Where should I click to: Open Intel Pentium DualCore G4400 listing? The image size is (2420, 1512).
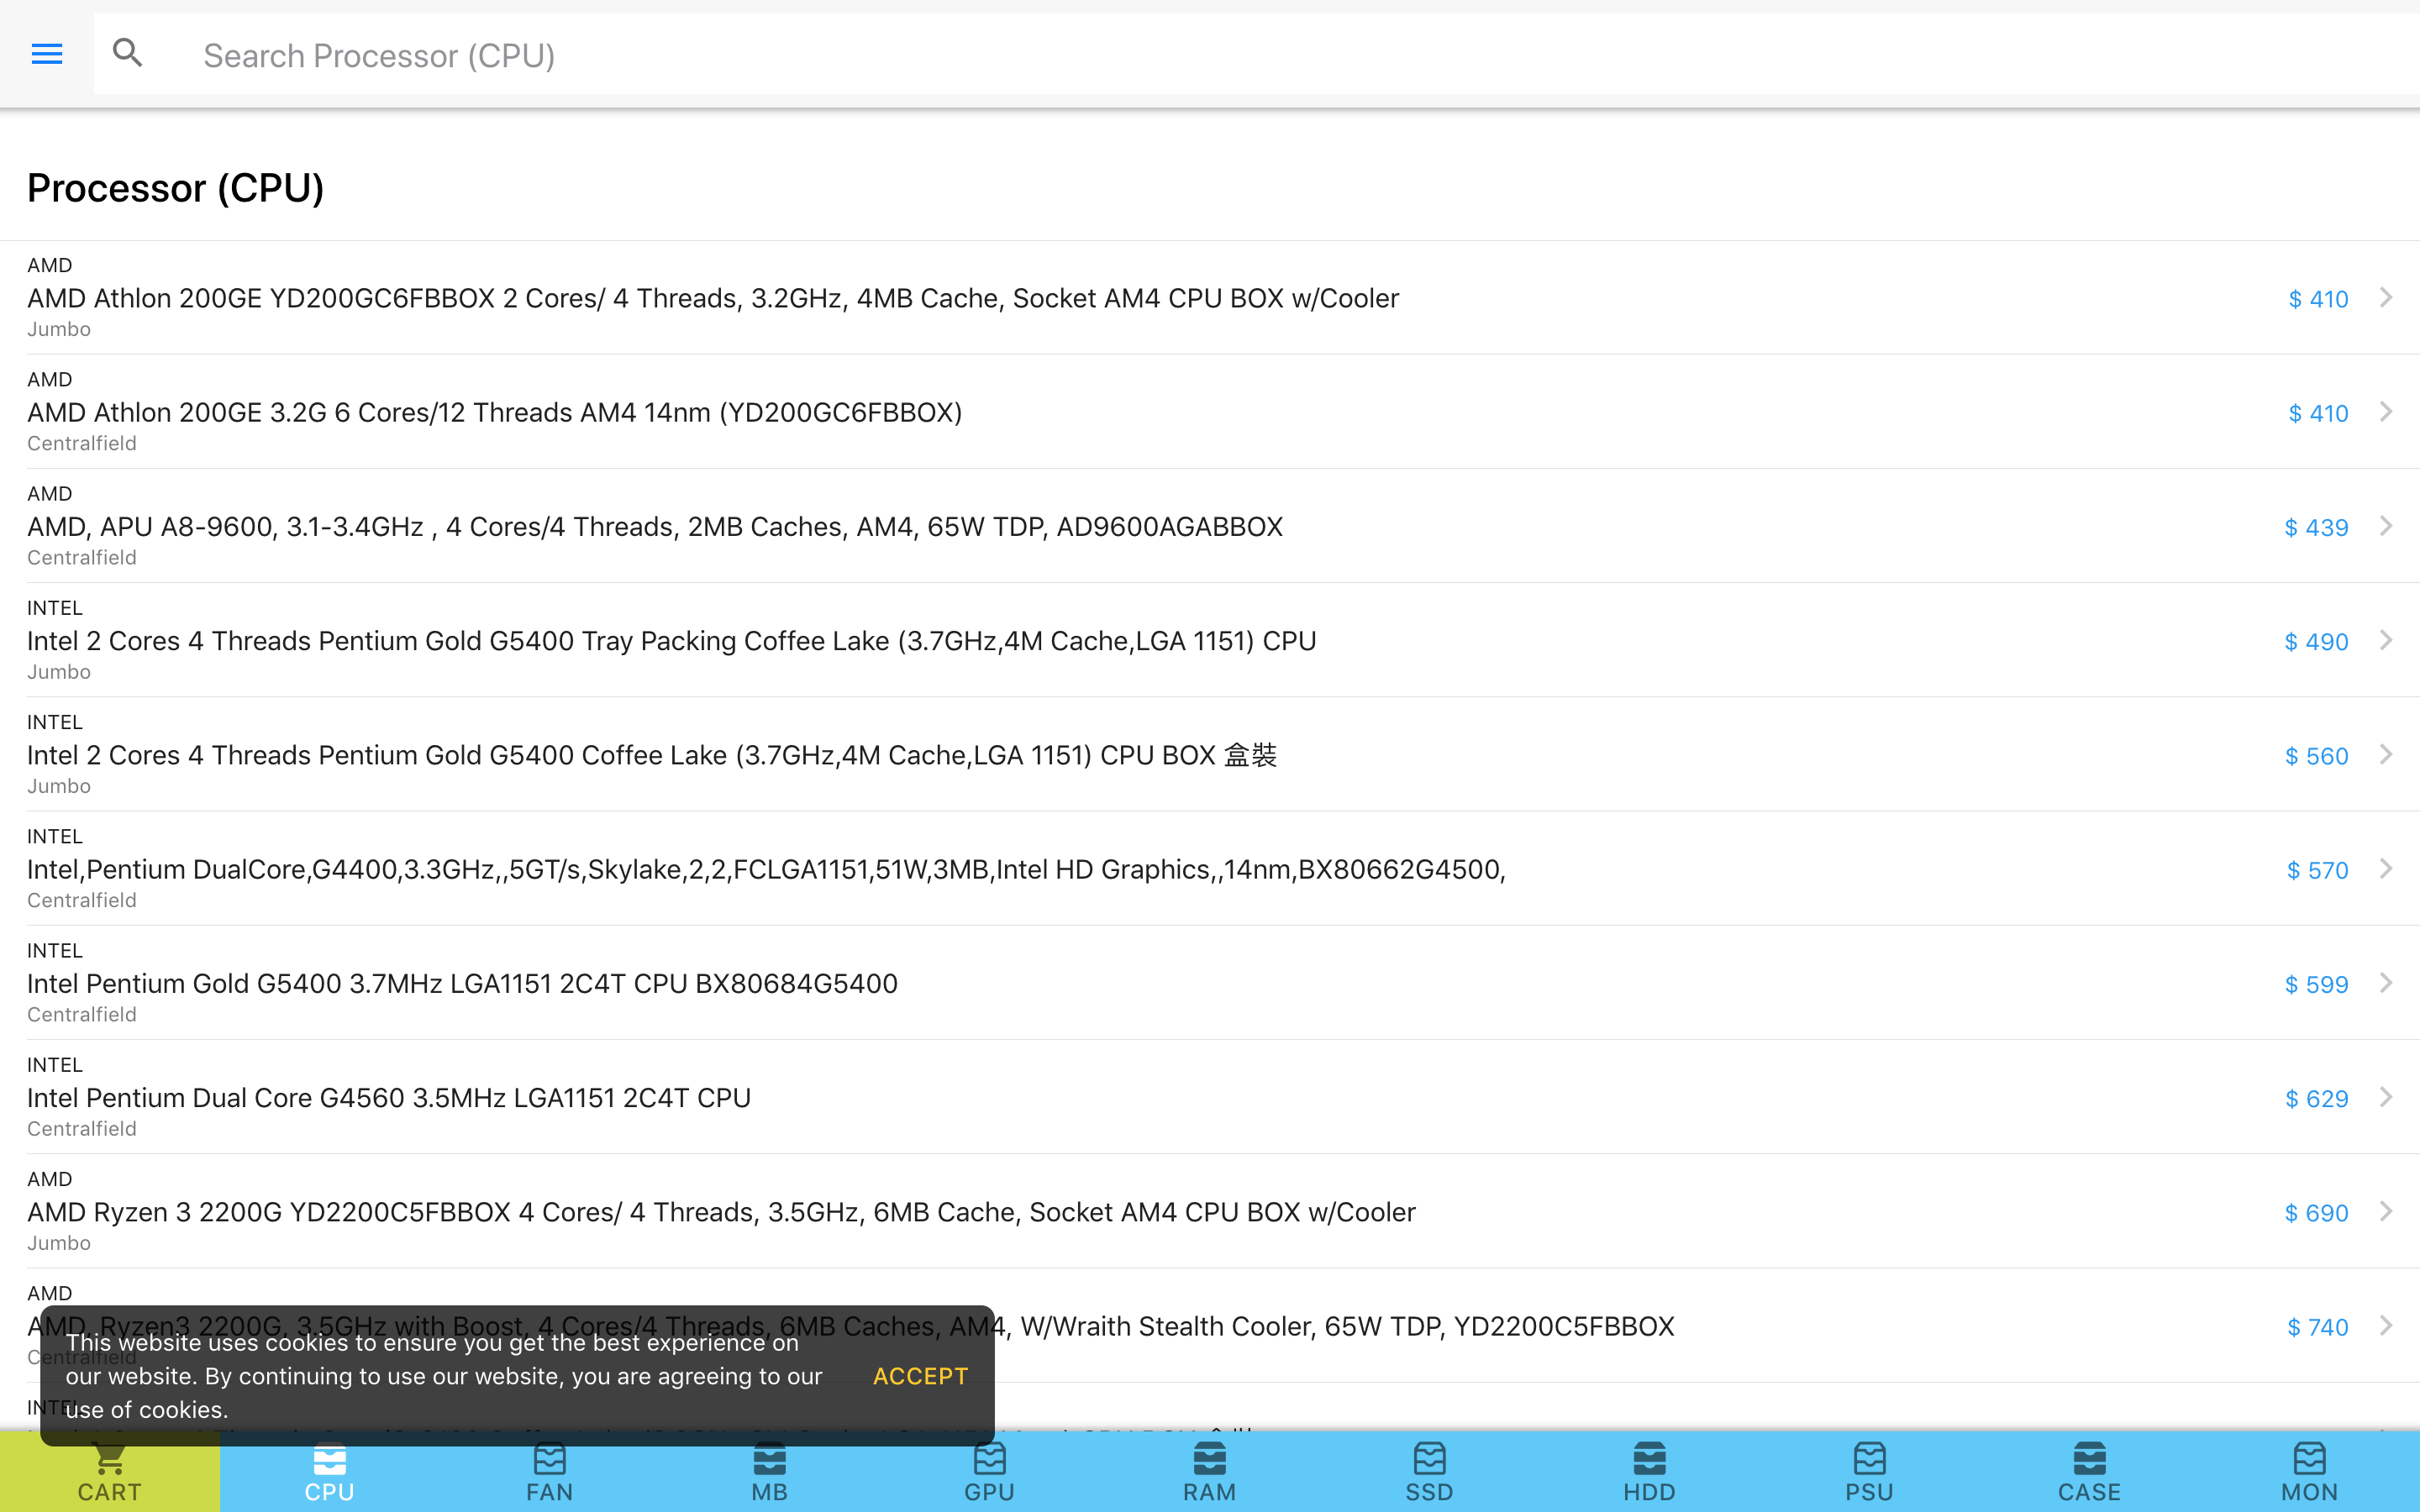click(x=1210, y=869)
